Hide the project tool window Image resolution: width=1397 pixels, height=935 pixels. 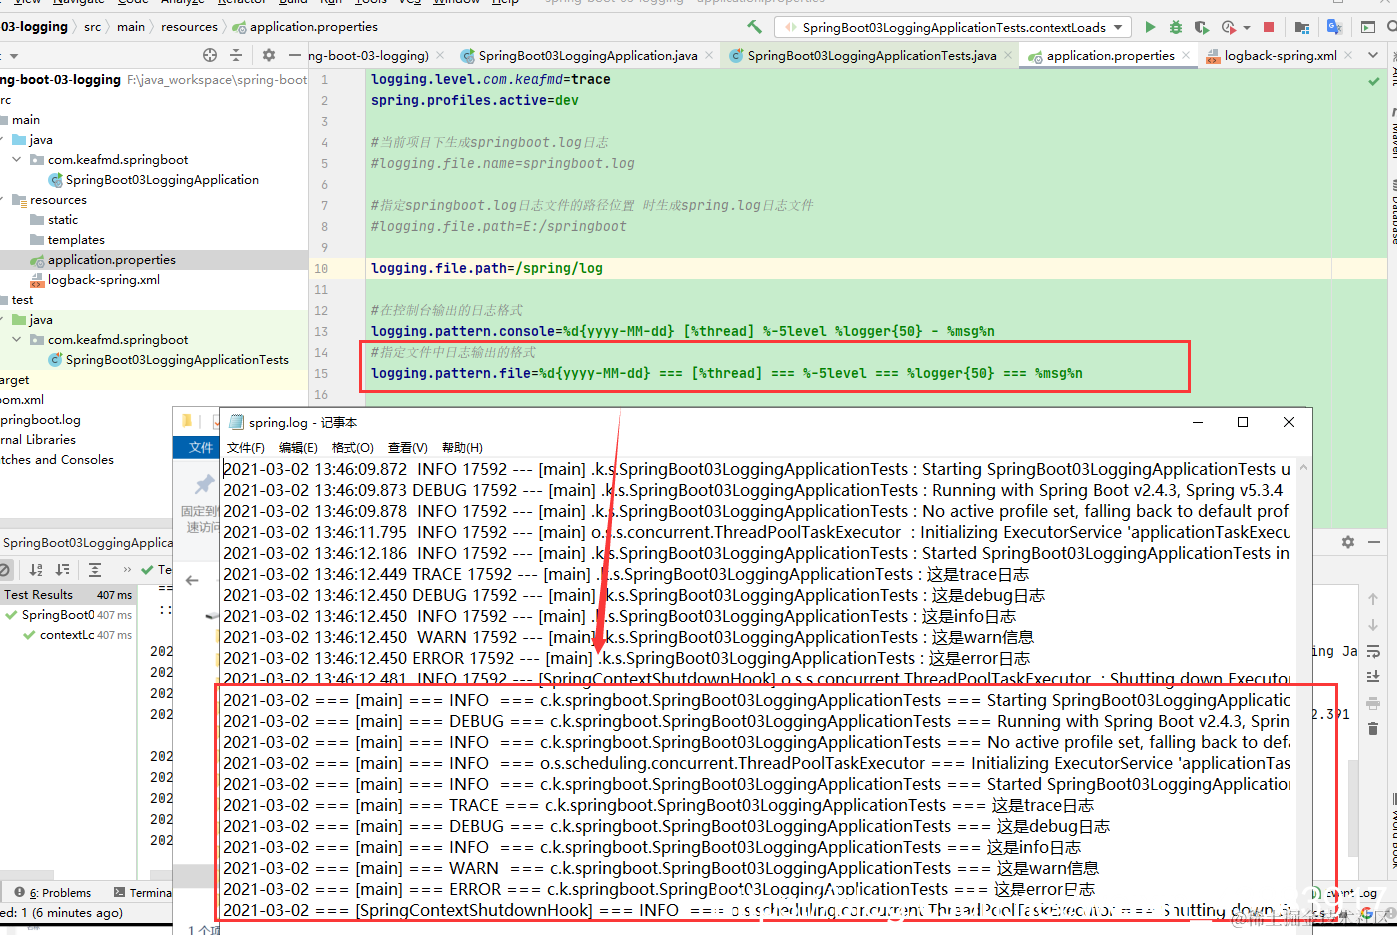(x=294, y=55)
